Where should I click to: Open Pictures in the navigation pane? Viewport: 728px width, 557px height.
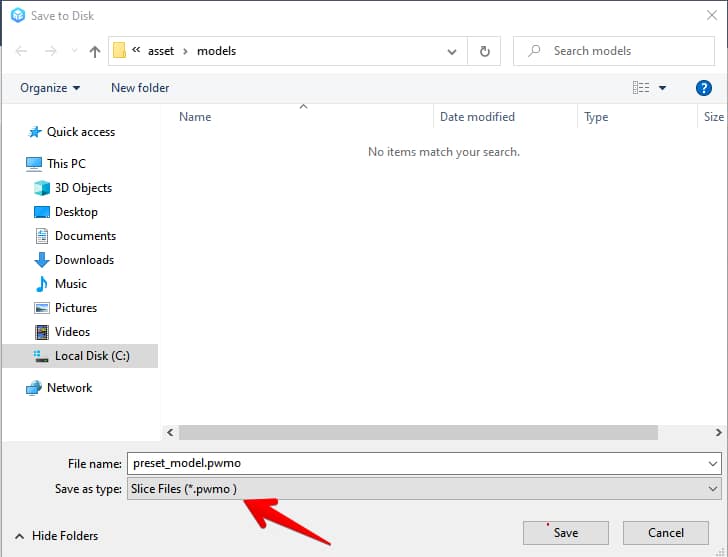(76, 308)
